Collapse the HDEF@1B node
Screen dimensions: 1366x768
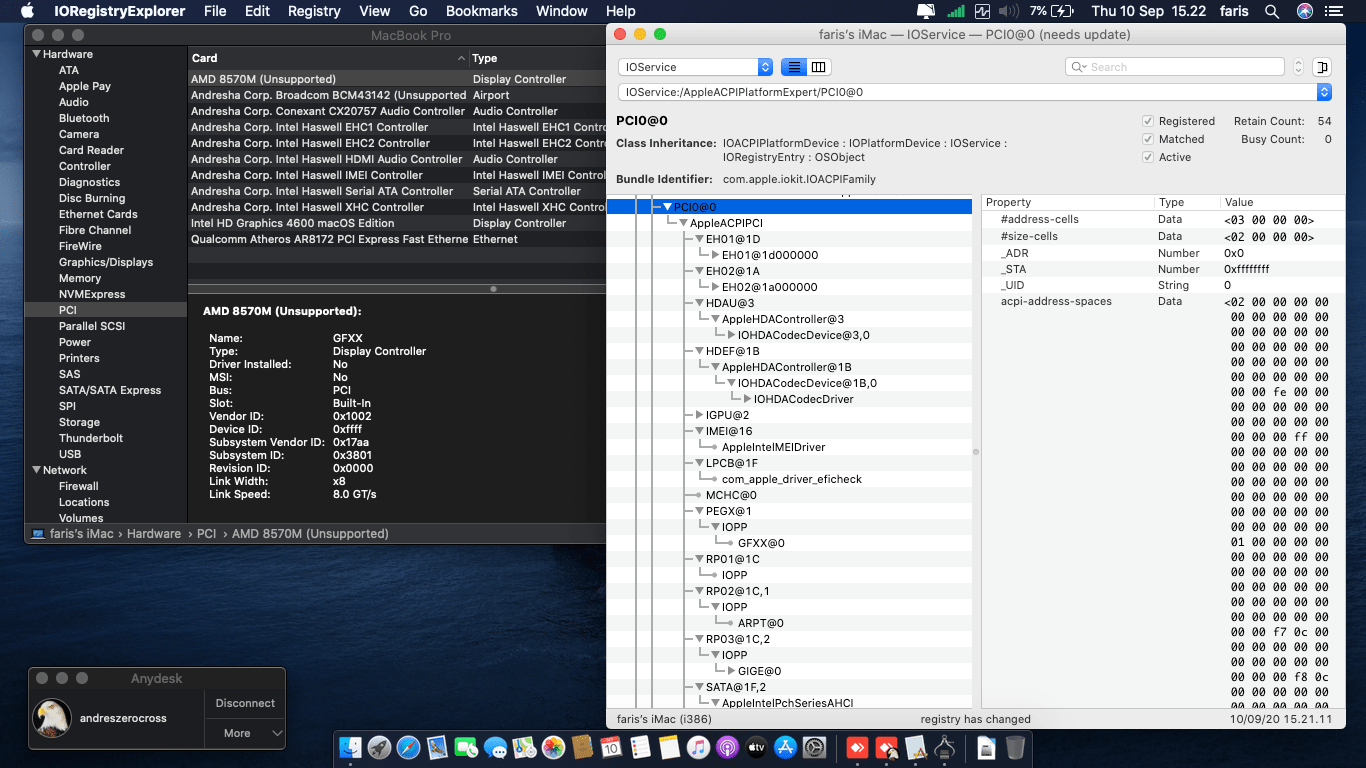(x=699, y=351)
